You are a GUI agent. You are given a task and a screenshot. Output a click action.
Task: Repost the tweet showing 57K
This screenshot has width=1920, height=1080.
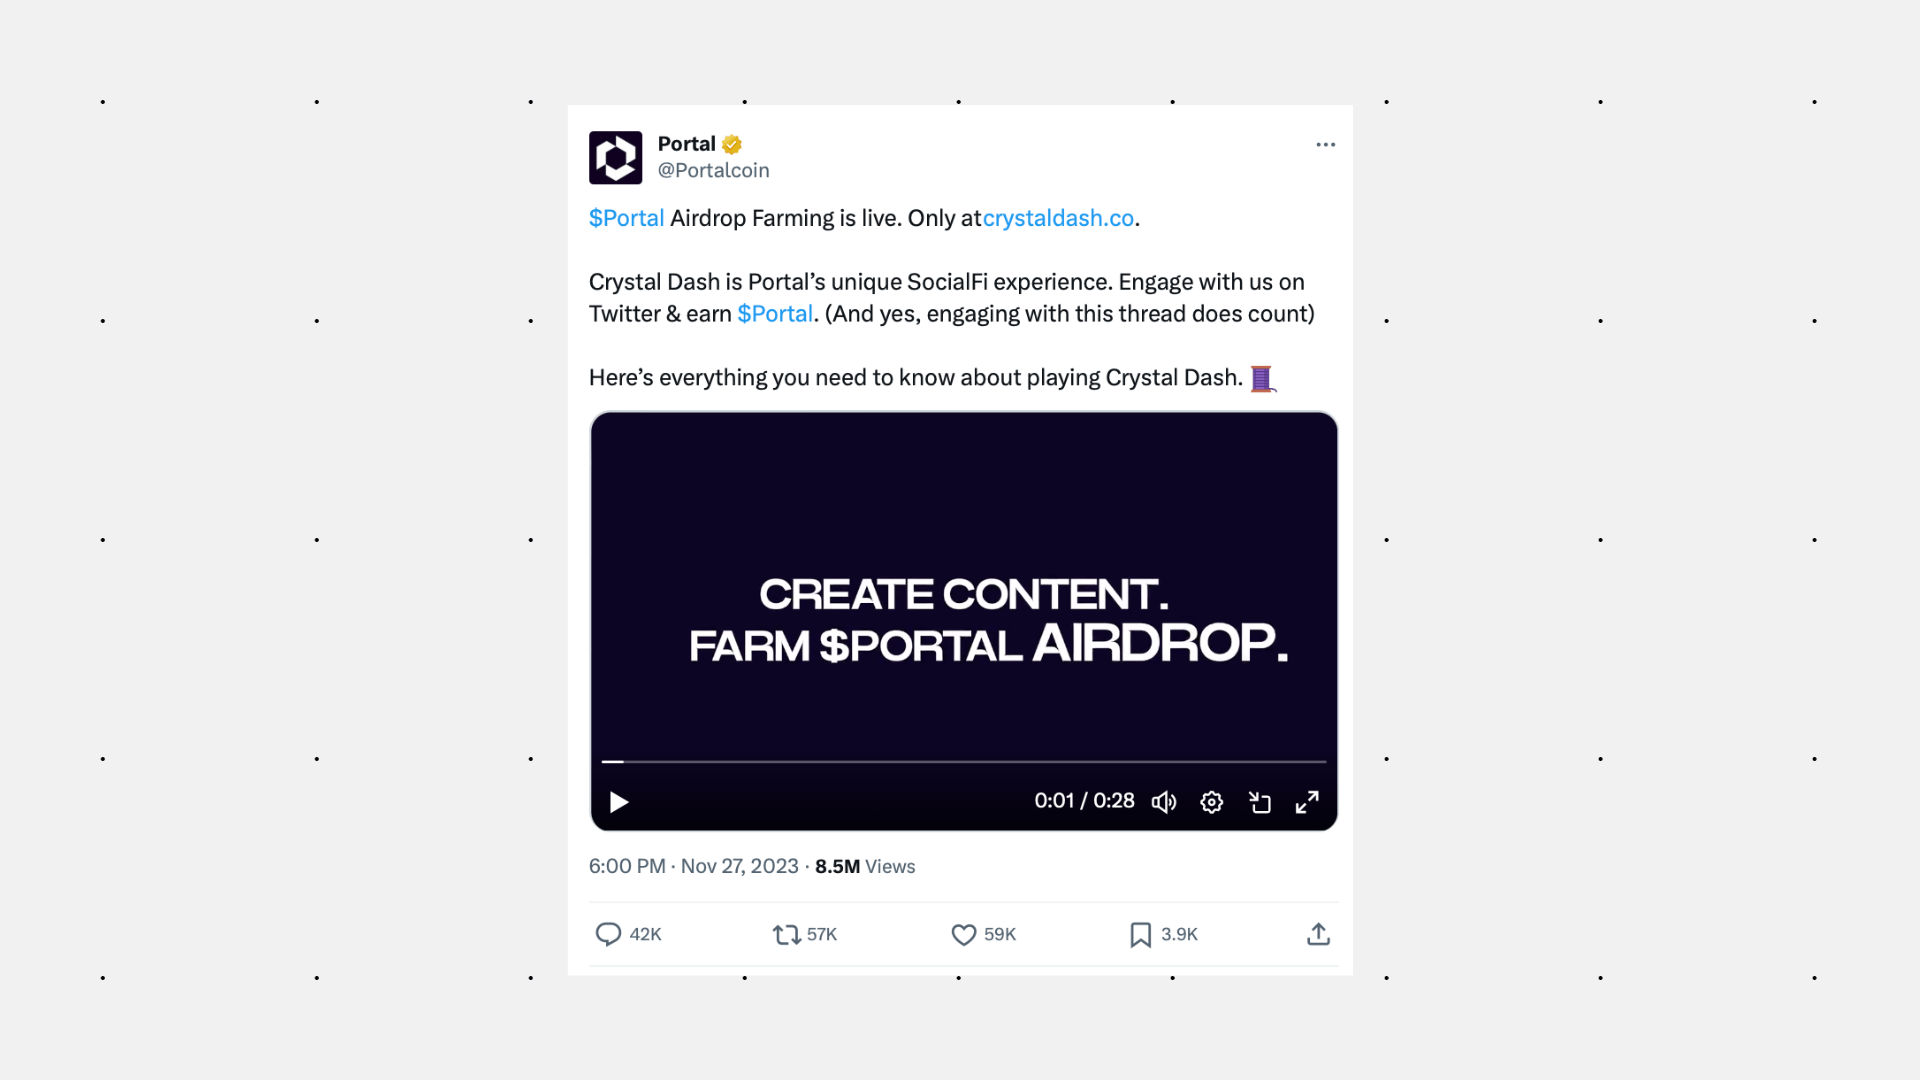click(x=786, y=934)
